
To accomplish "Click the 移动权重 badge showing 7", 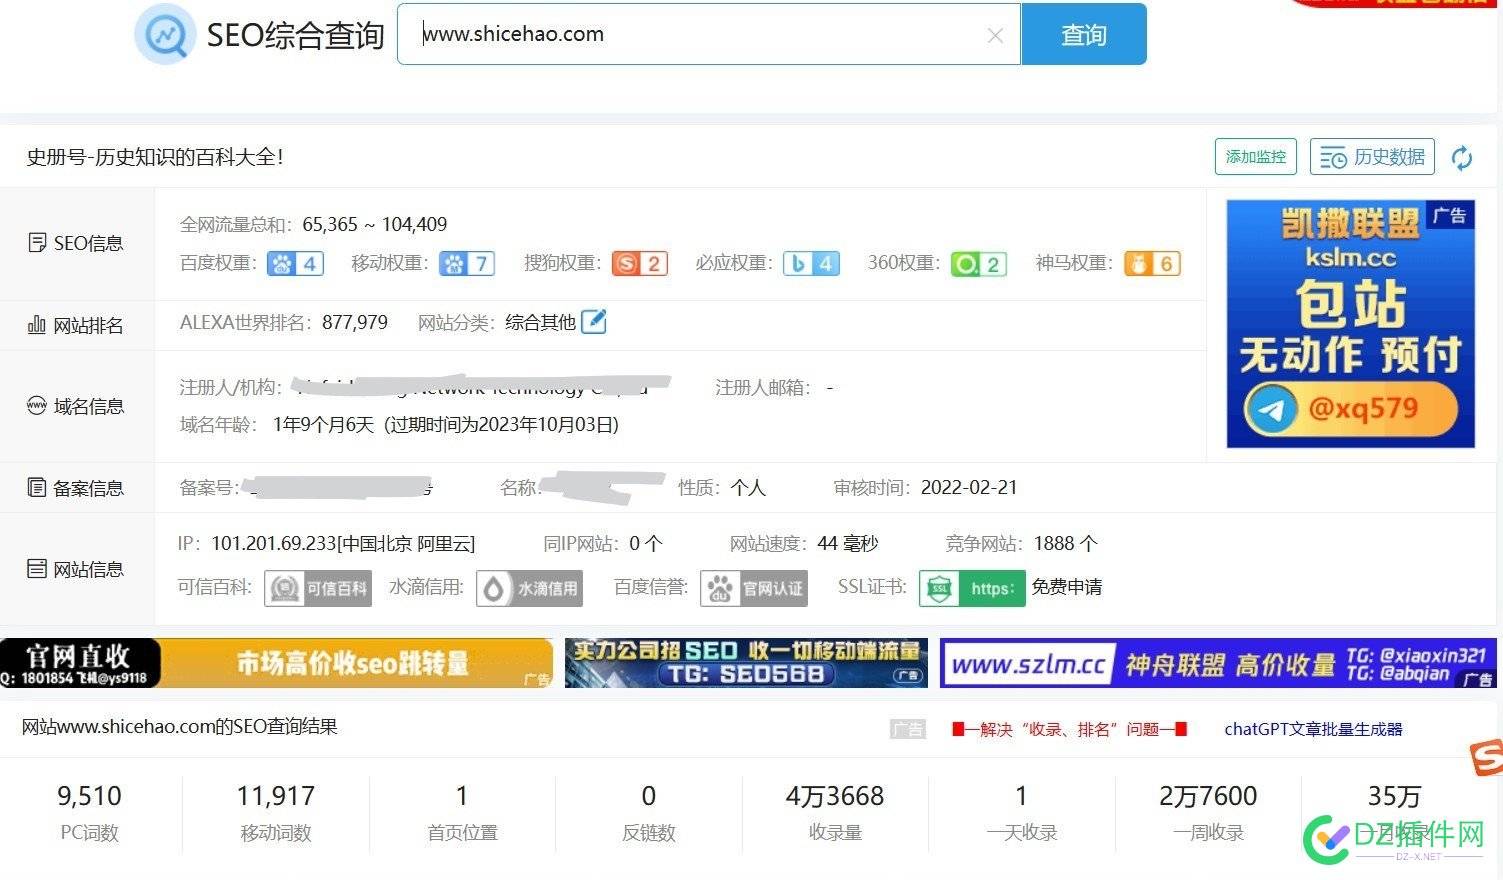I will point(467,264).
